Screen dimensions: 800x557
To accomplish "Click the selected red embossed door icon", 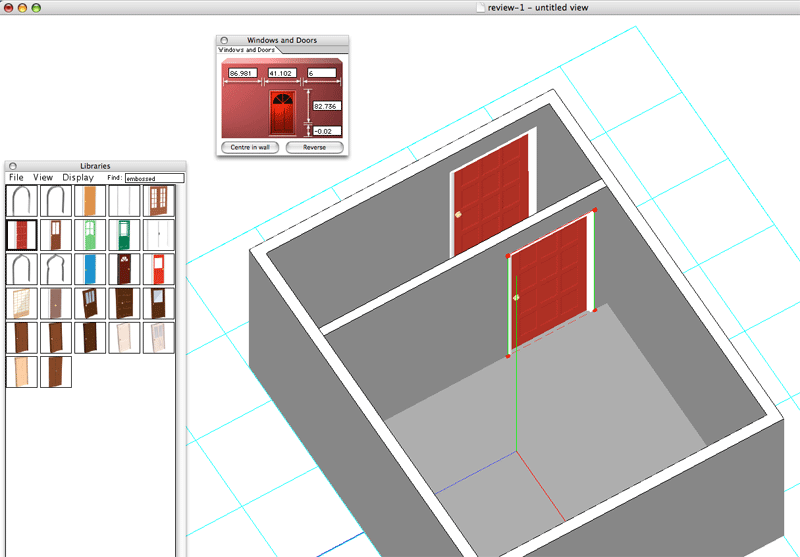I will point(22,235).
